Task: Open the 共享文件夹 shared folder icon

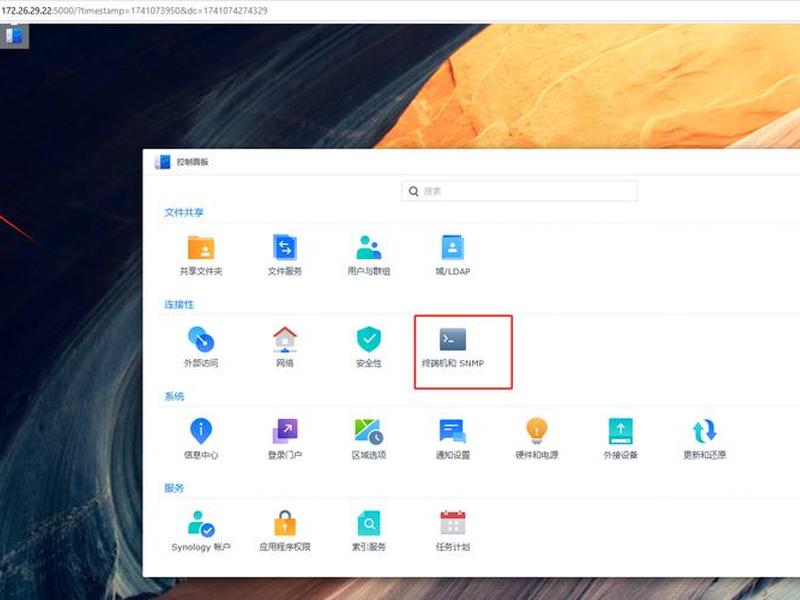Action: (x=201, y=247)
